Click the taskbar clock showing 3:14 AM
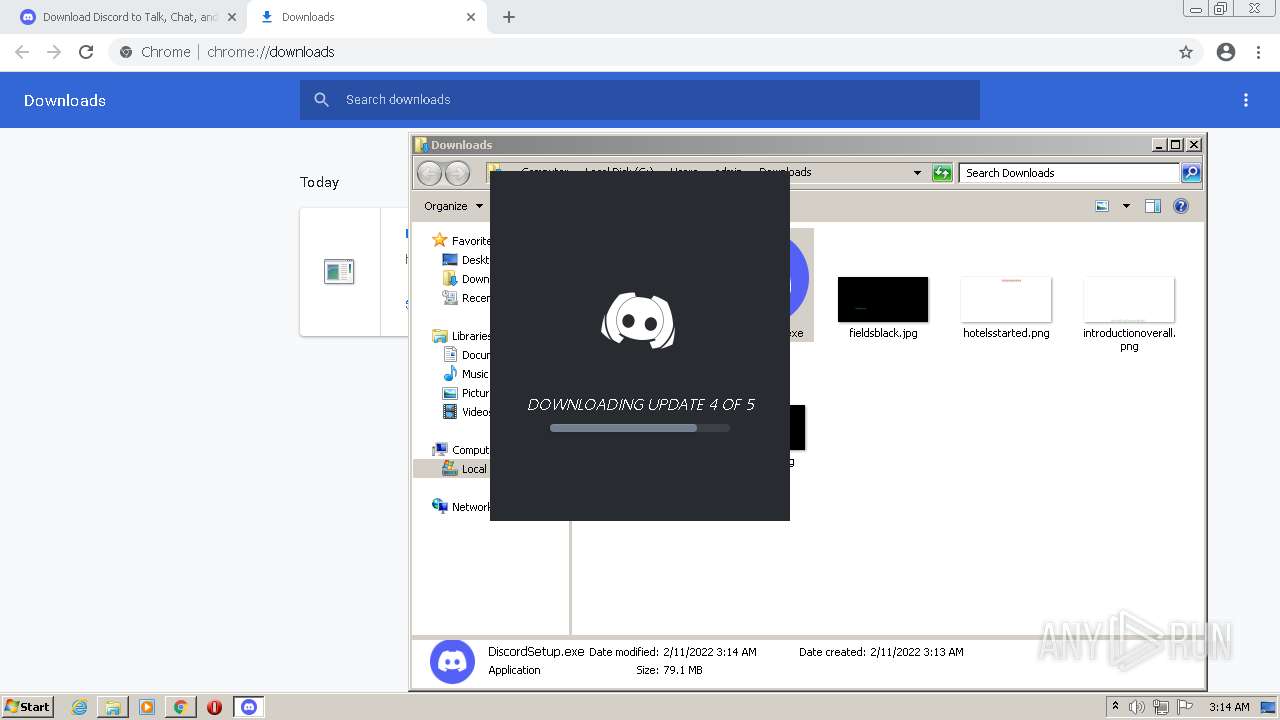Viewport: 1280px width, 720px height. (x=1229, y=707)
